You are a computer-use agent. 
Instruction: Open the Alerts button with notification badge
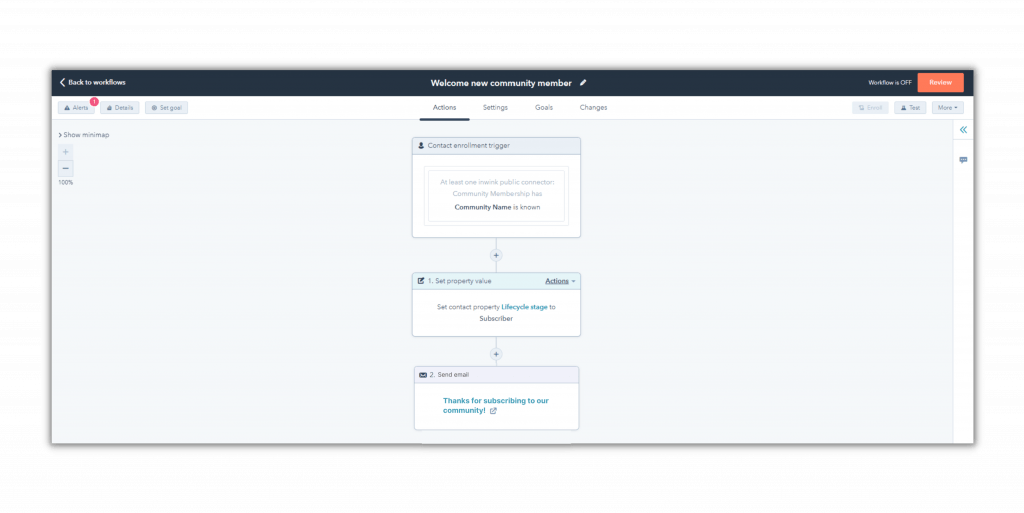point(76,108)
